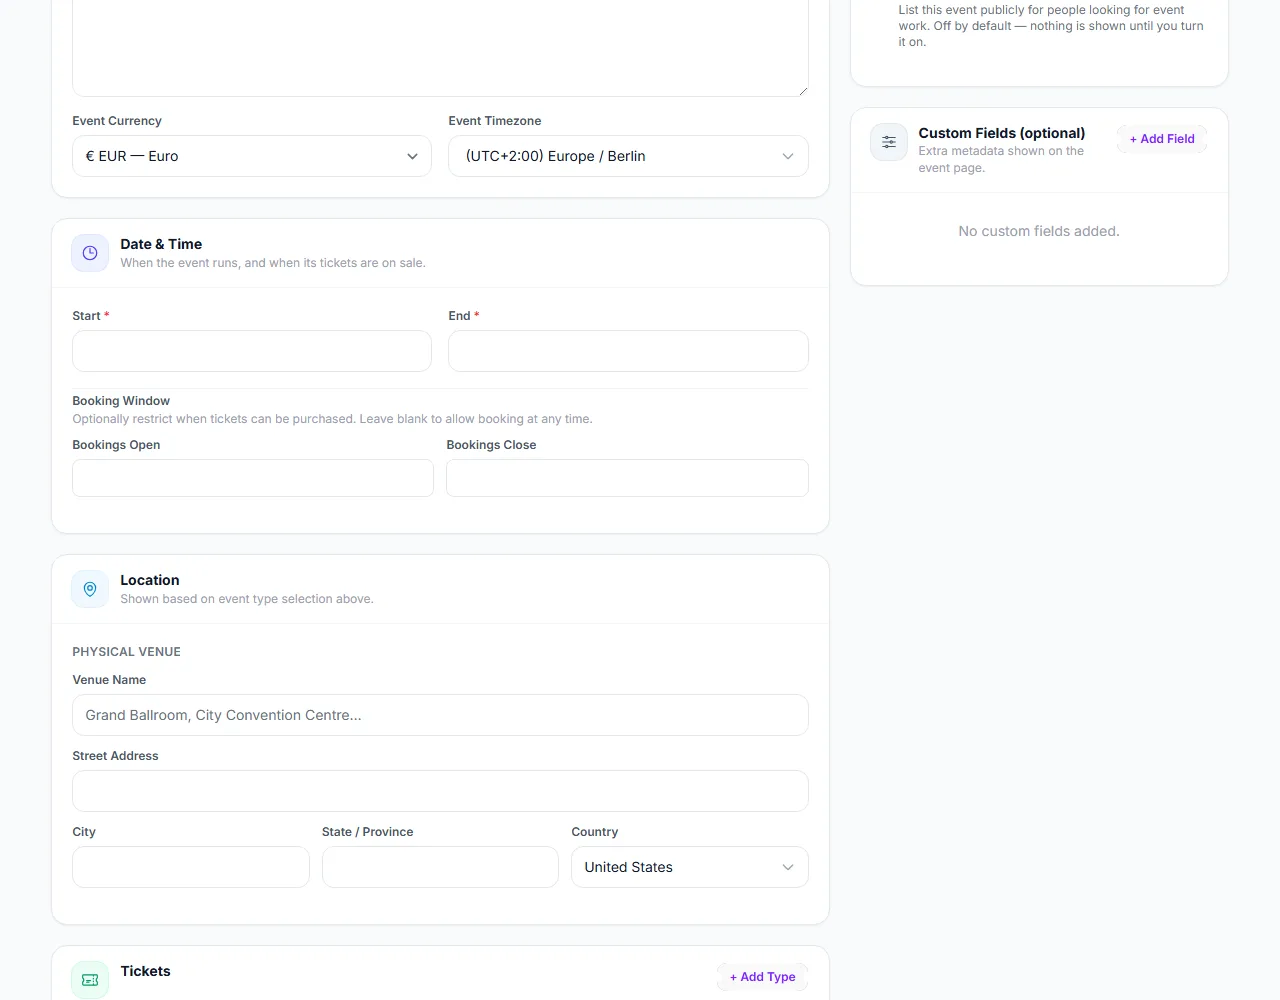
Task: Click the Custom Fields sliders icon
Action: 889,142
